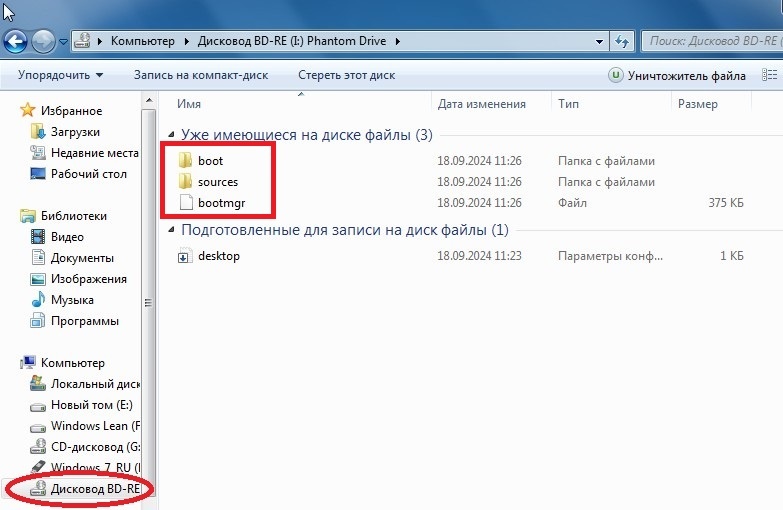Sort by the Размер column header
783x510 pixels.
click(698, 104)
